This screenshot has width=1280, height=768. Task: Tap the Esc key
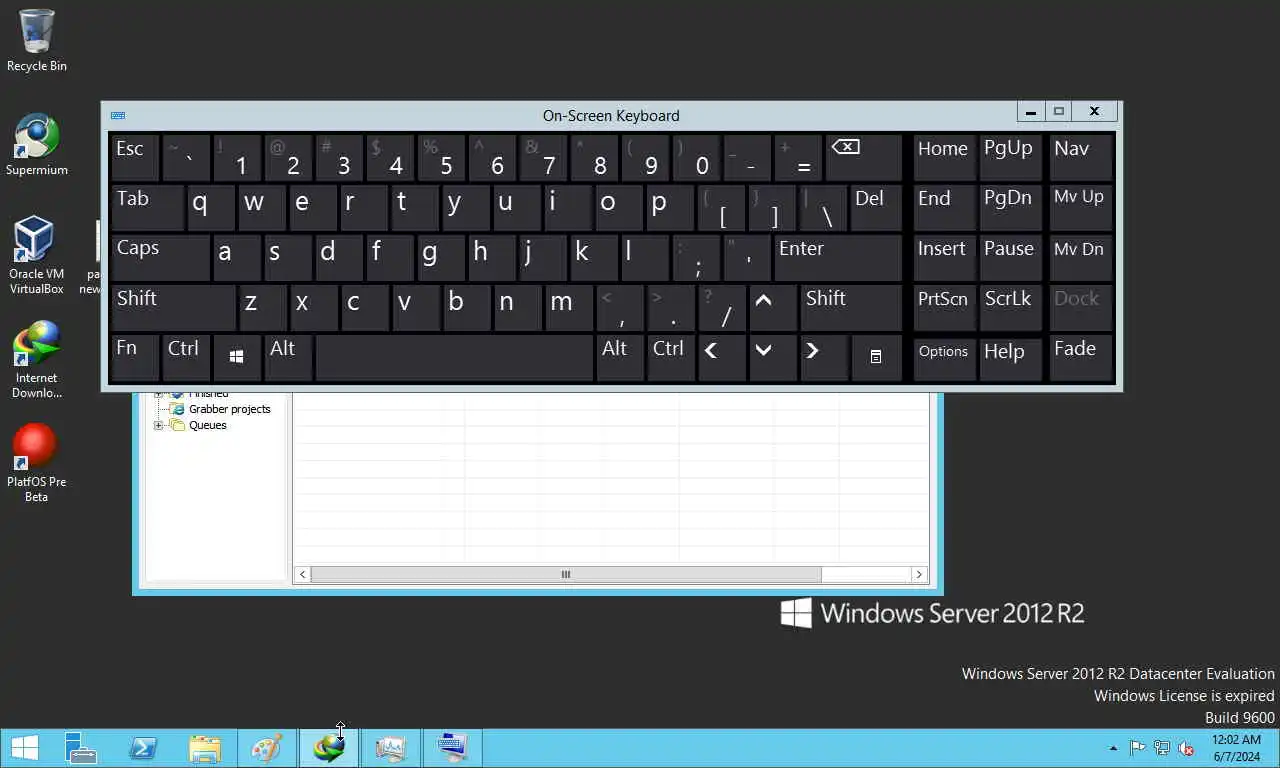coord(135,158)
